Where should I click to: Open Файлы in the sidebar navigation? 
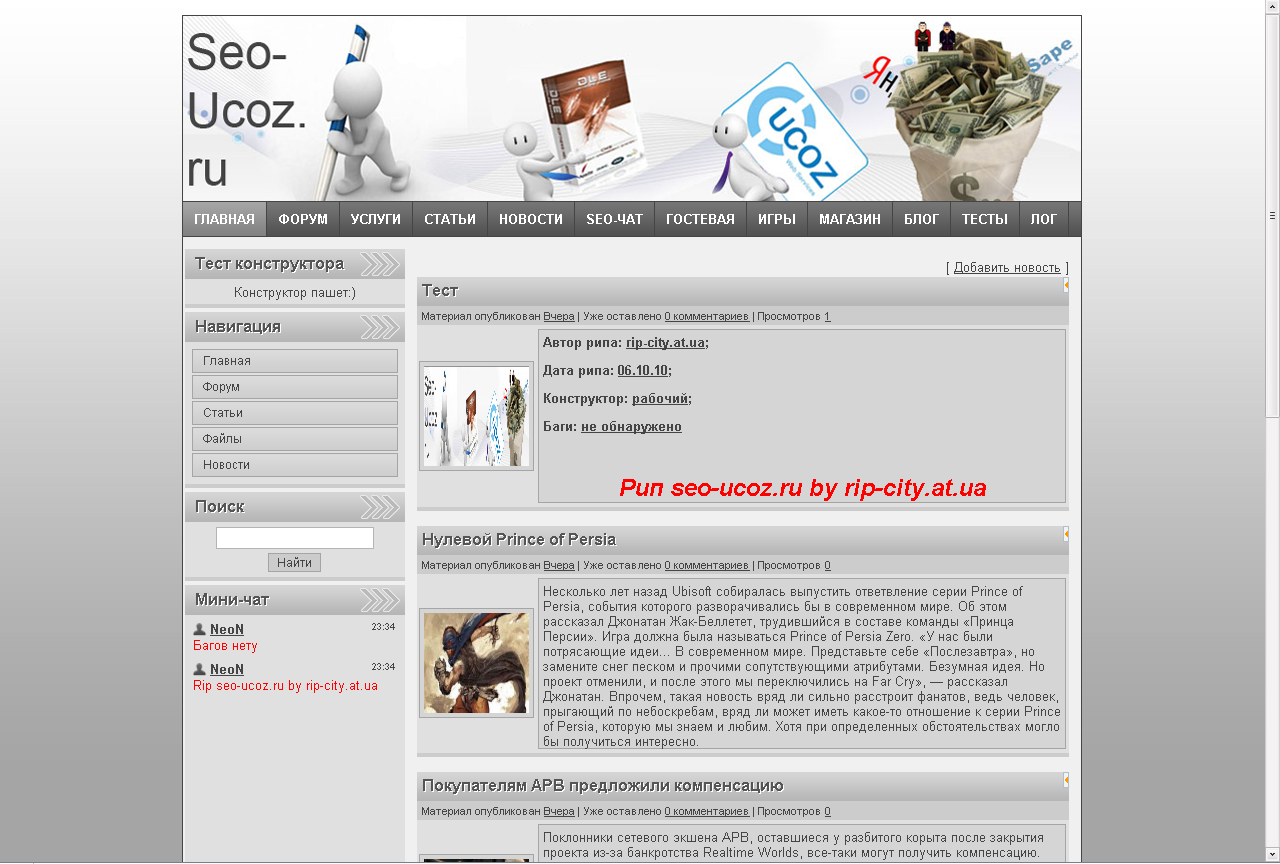pyautogui.click(x=295, y=439)
